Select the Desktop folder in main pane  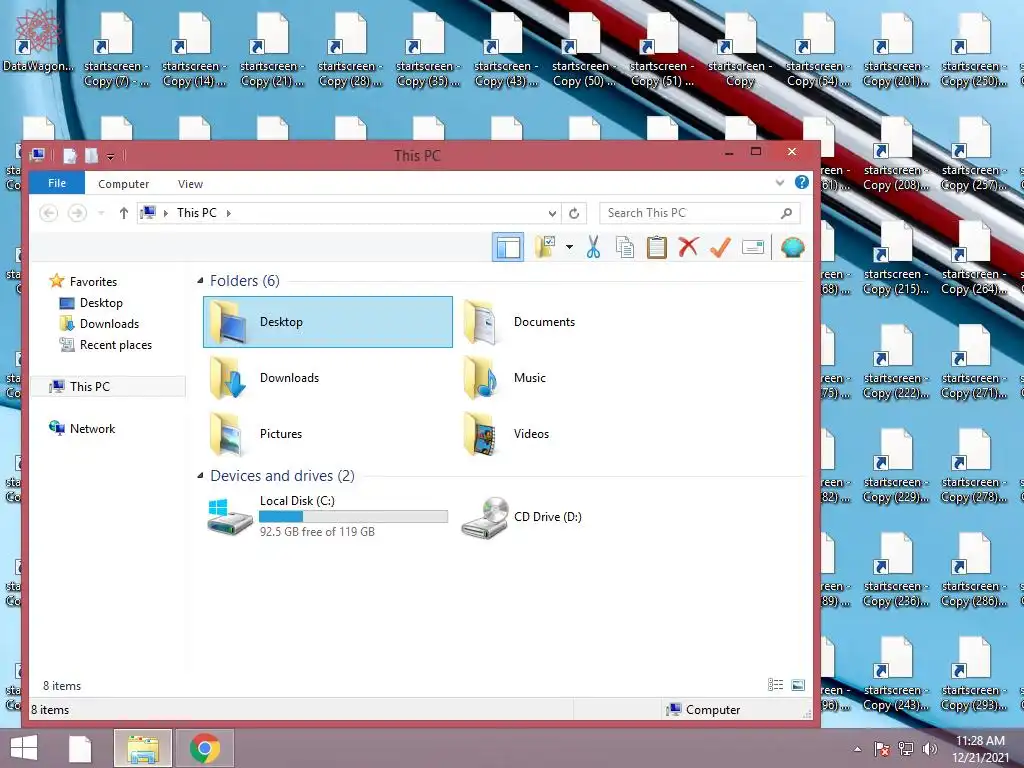[x=327, y=322]
